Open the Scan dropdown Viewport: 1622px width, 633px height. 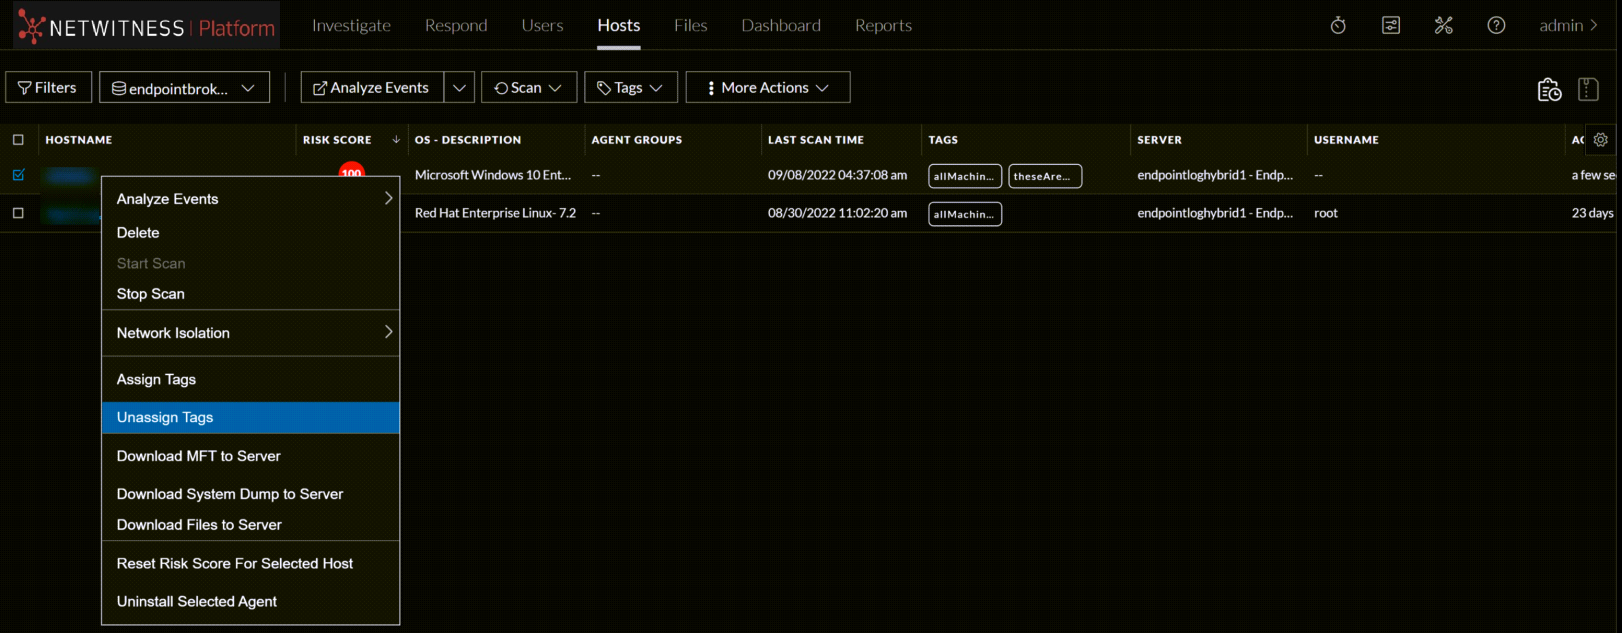click(529, 88)
